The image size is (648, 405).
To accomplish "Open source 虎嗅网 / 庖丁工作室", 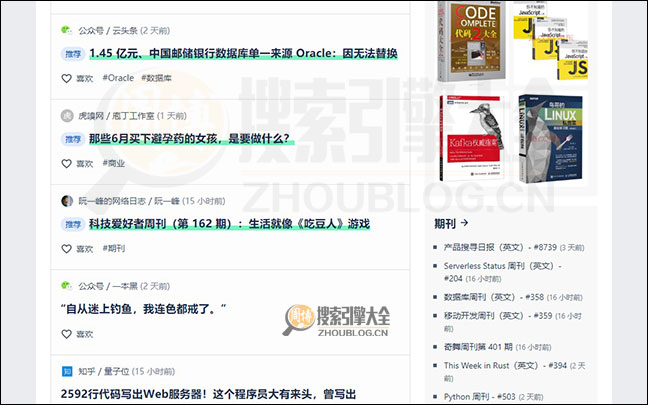I will (x=116, y=116).
